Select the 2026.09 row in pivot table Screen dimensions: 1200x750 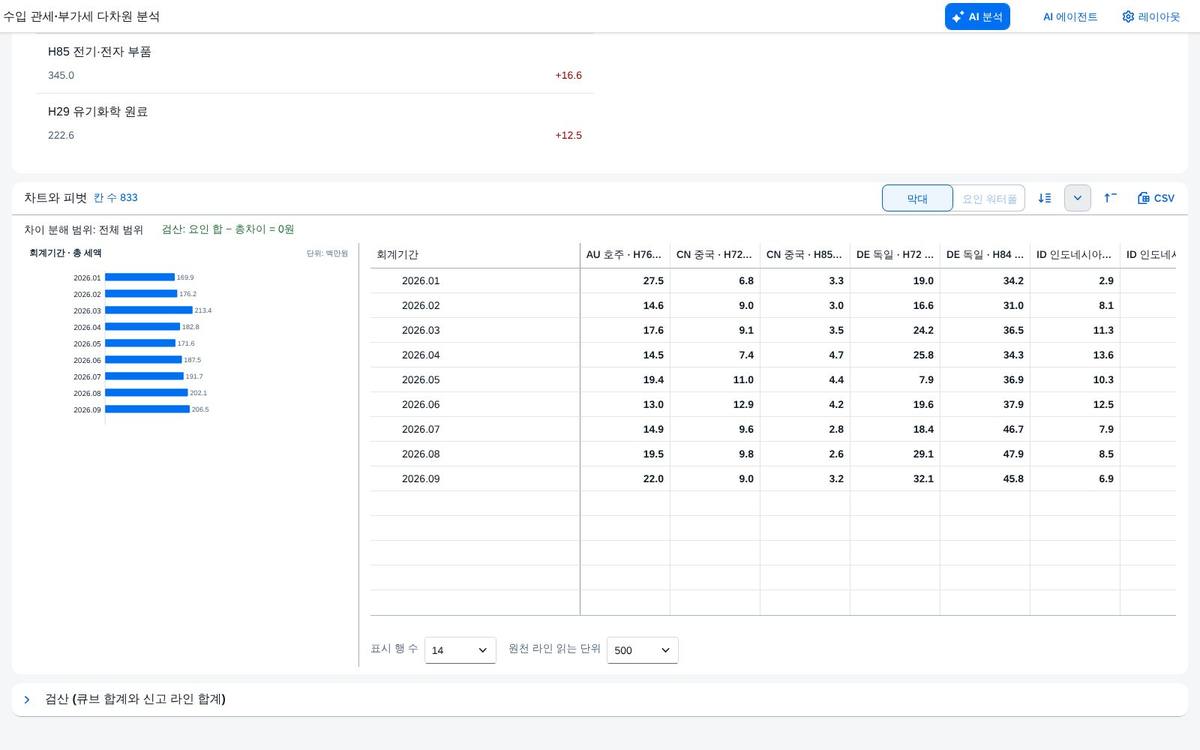[x=773, y=479]
